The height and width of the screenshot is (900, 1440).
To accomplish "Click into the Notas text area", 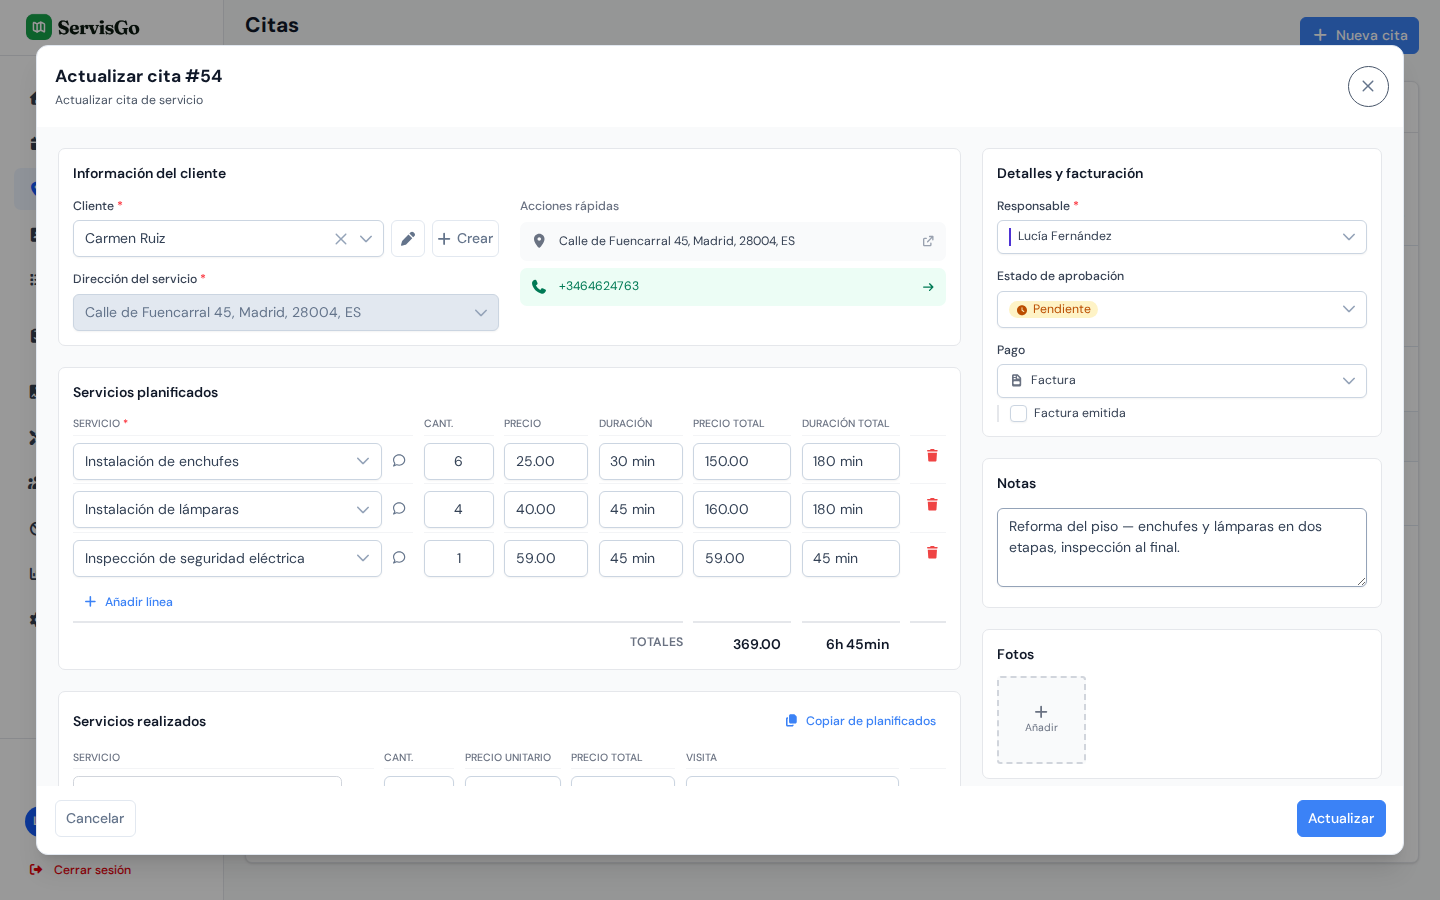I will click(1182, 548).
